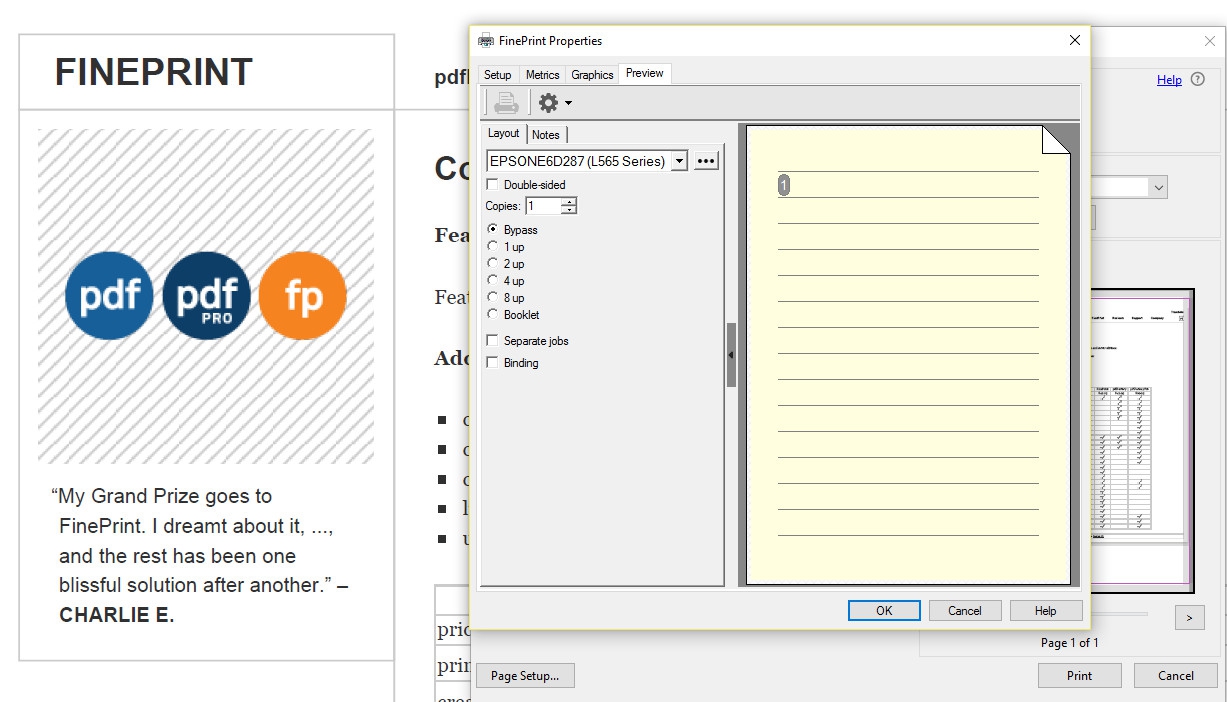Click the orange fp logo circle

tap(302, 296)
